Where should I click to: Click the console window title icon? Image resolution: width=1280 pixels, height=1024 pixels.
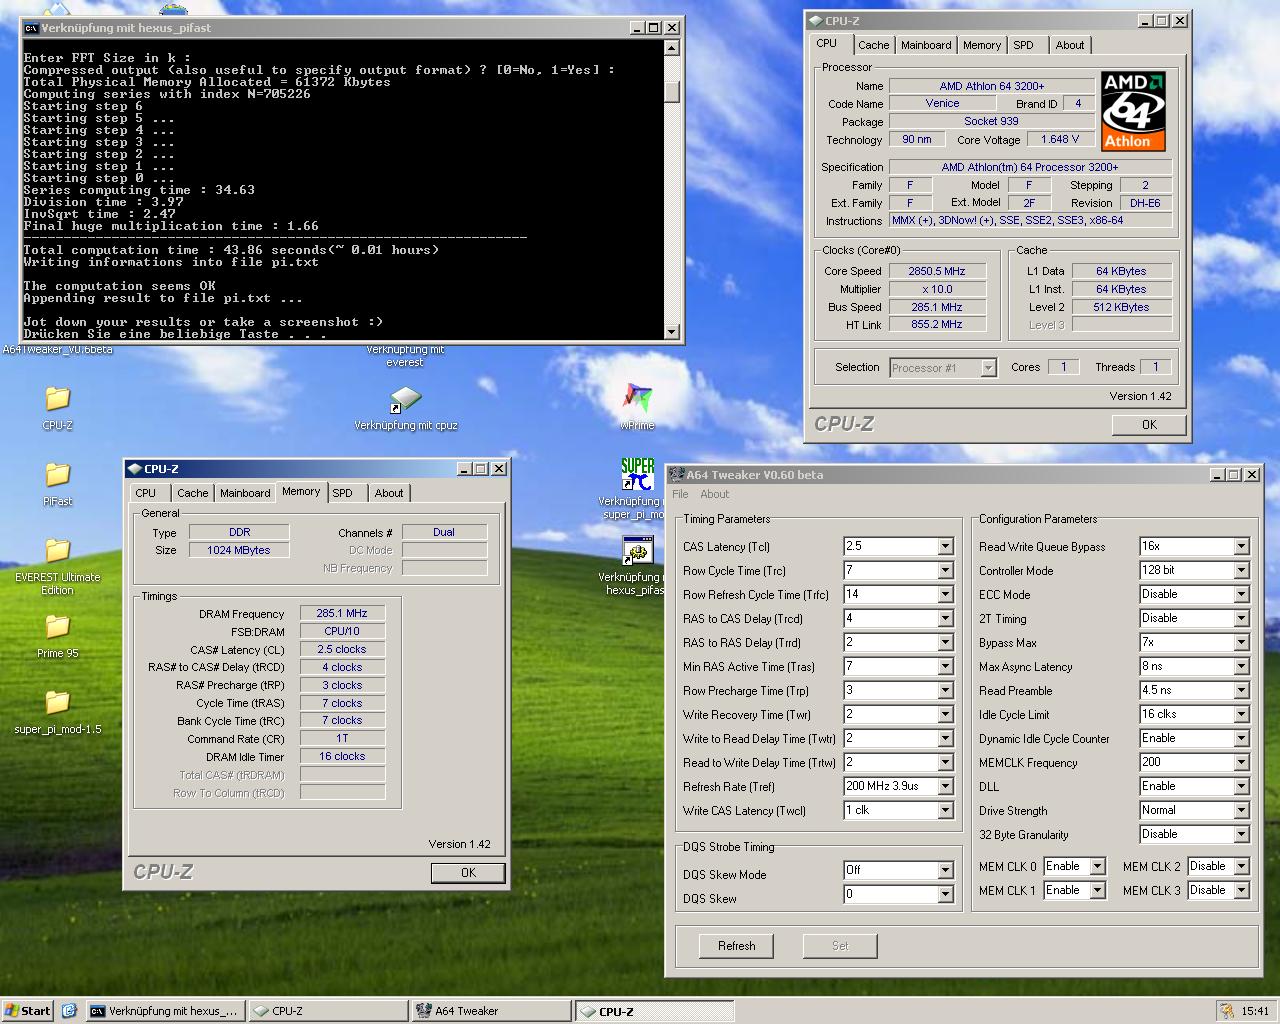coord(31,28)
